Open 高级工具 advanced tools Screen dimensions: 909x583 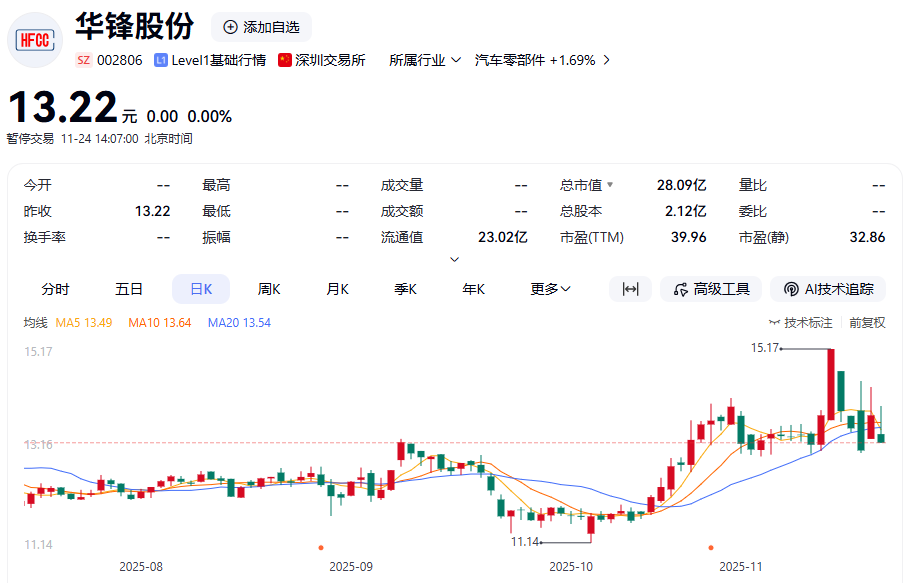(x=711, y=289)
